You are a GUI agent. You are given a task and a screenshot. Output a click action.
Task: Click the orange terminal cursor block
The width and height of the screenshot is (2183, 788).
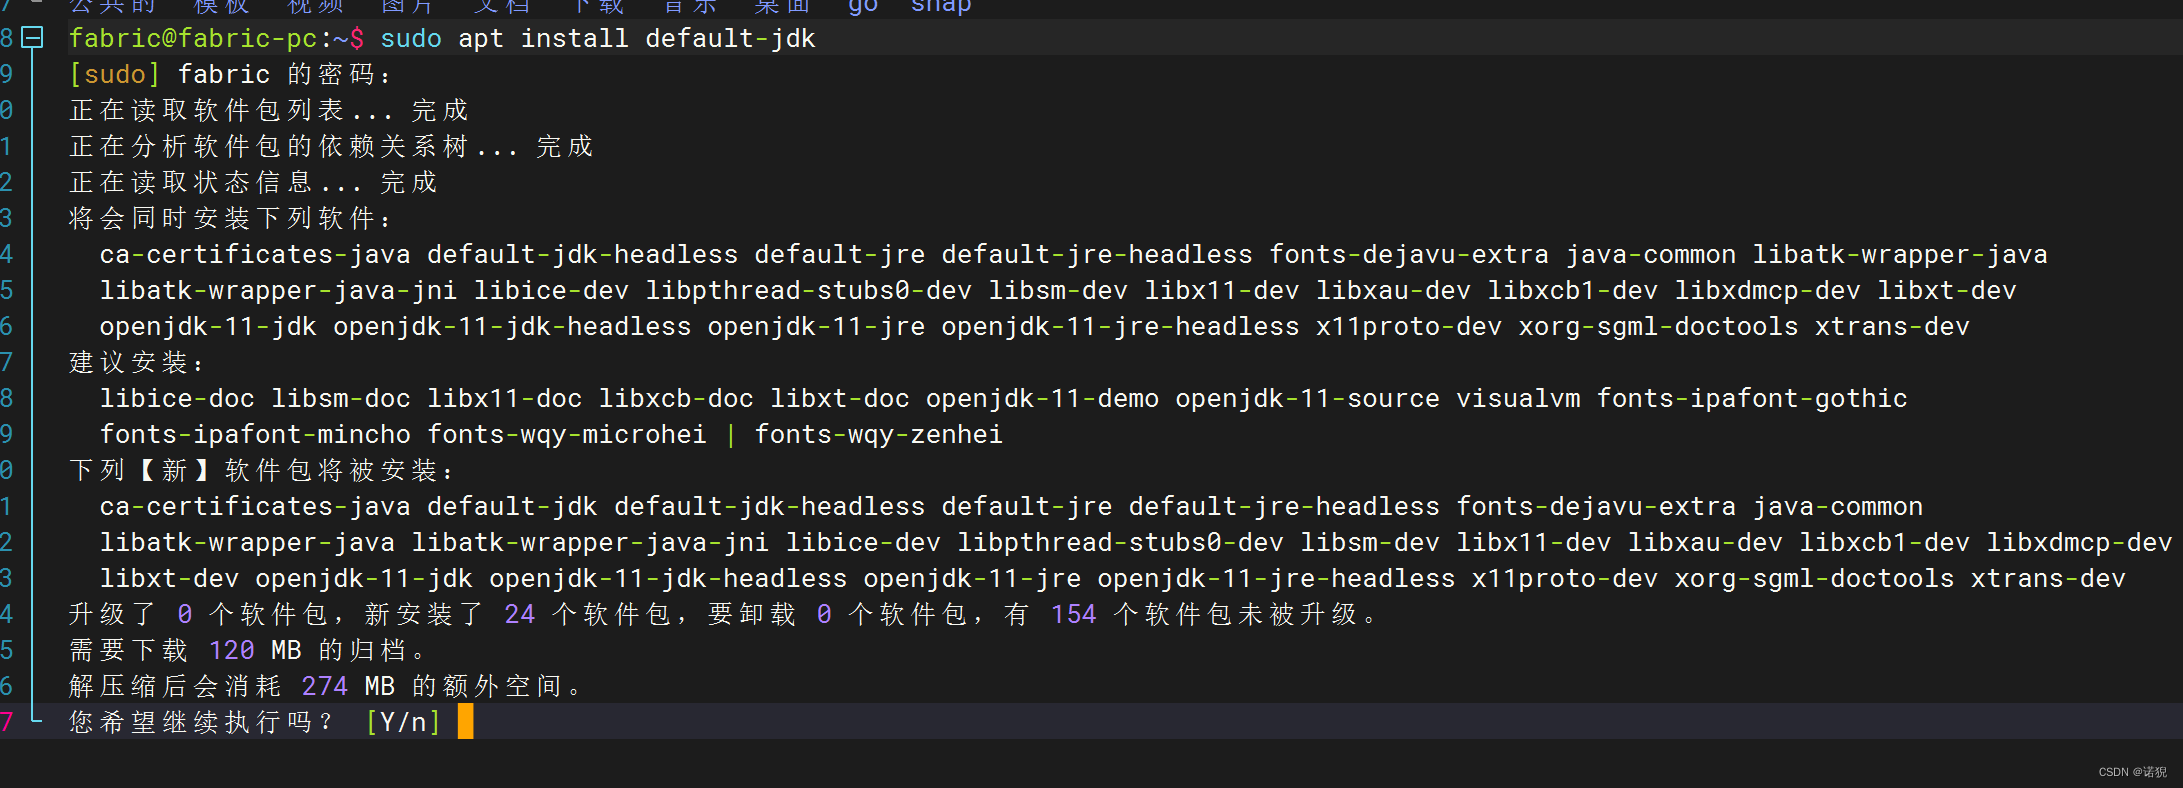[465, 722]
